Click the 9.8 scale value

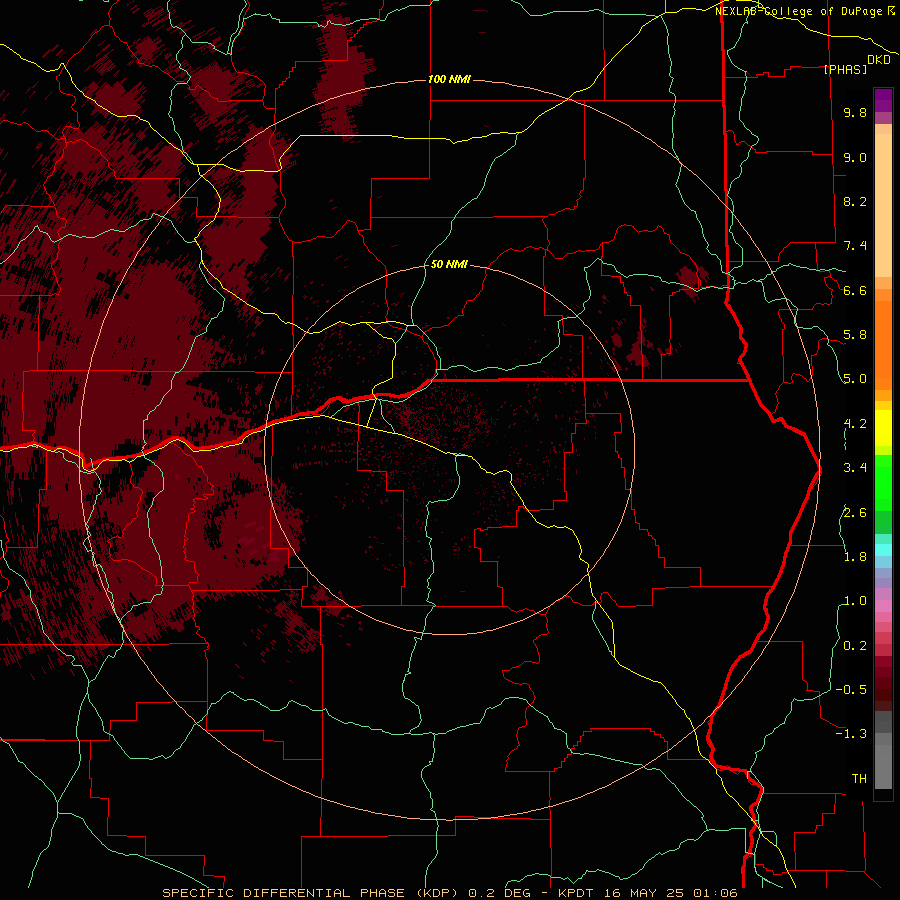pos(855,112)
